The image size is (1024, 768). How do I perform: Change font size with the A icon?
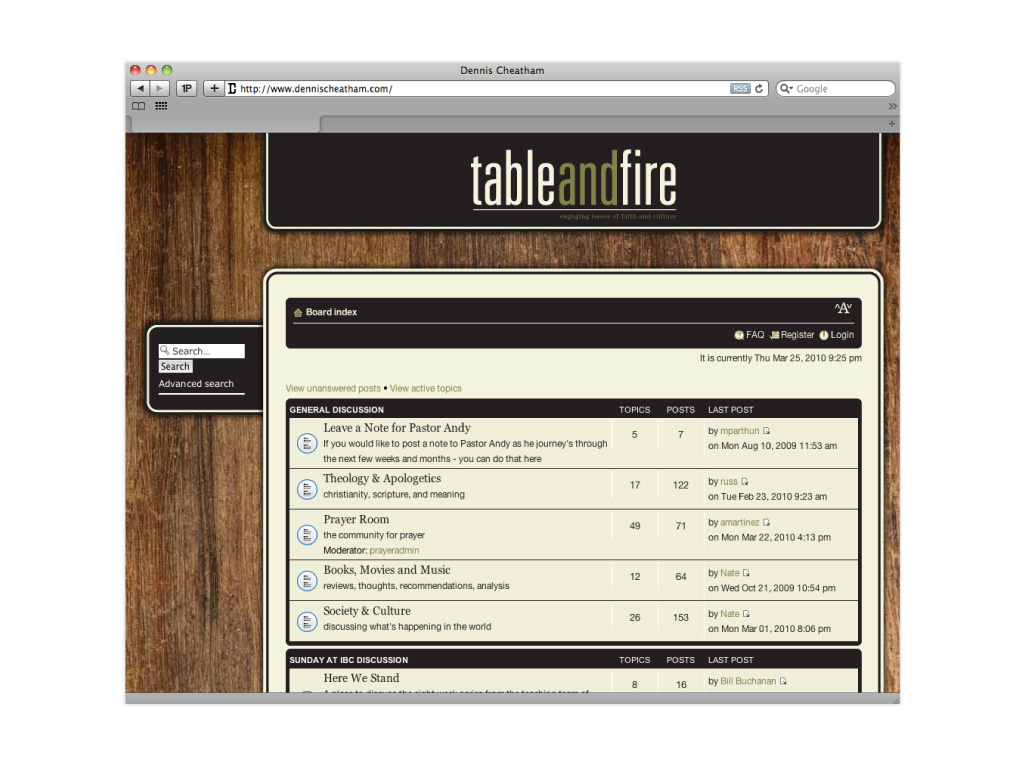pyautogui.click(x=843, y=308)
